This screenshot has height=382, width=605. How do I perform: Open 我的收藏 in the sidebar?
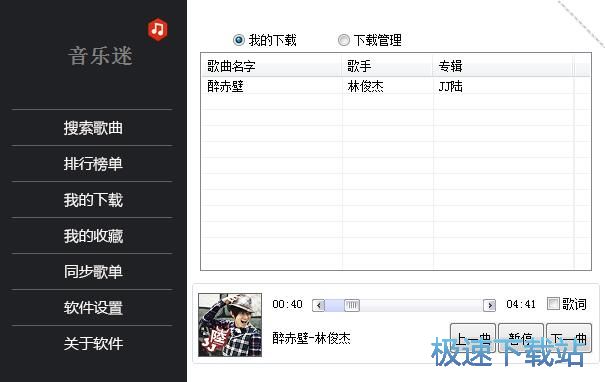click(93, 236)
